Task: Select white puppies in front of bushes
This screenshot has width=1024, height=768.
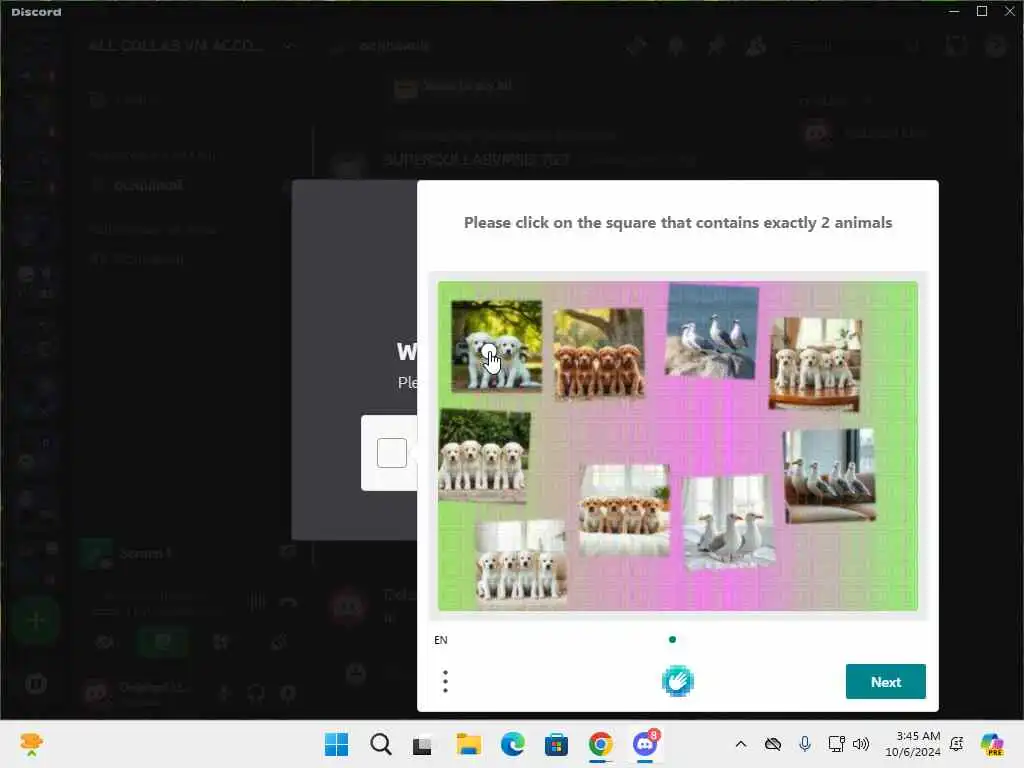Action: (484, 456)
